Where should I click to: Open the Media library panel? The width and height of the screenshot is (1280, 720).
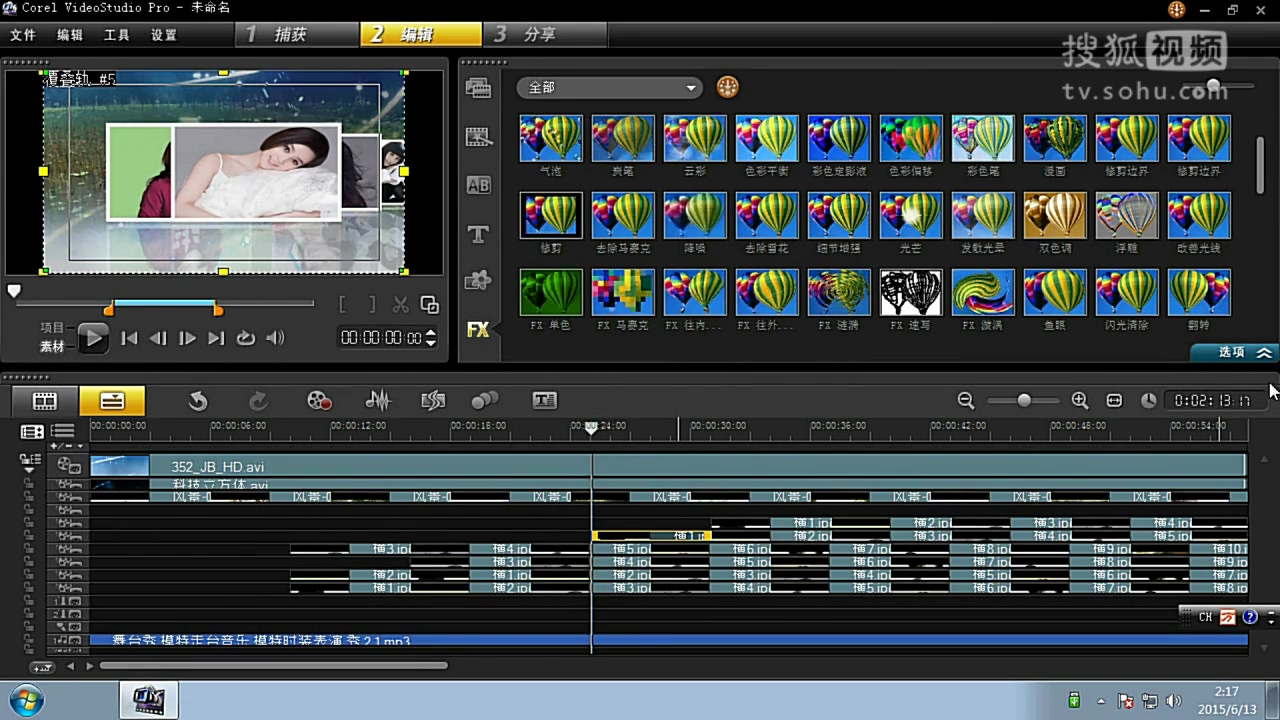(478, 89)
